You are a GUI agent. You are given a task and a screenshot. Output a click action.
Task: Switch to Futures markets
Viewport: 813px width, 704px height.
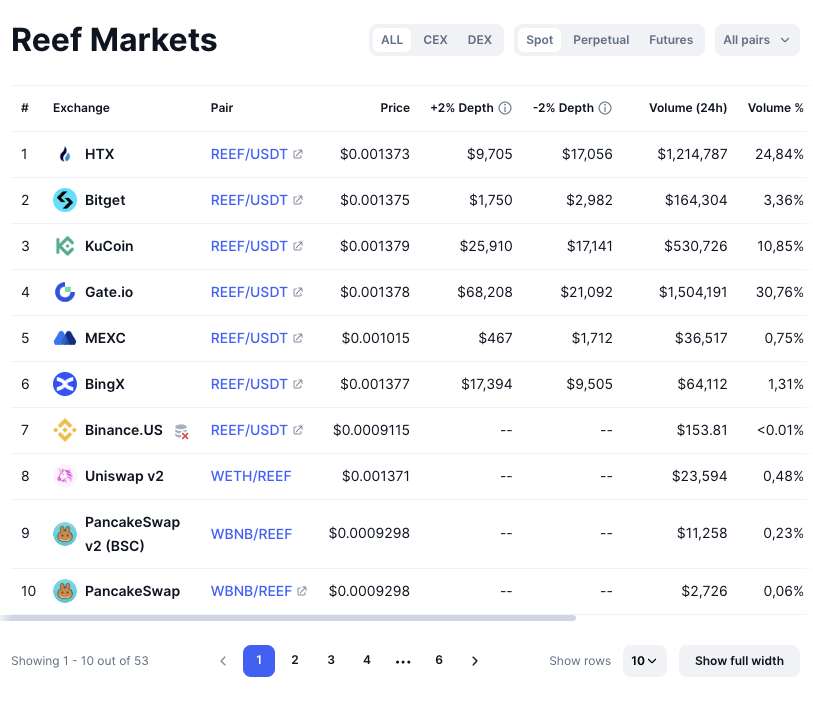[x=671, y=40]
